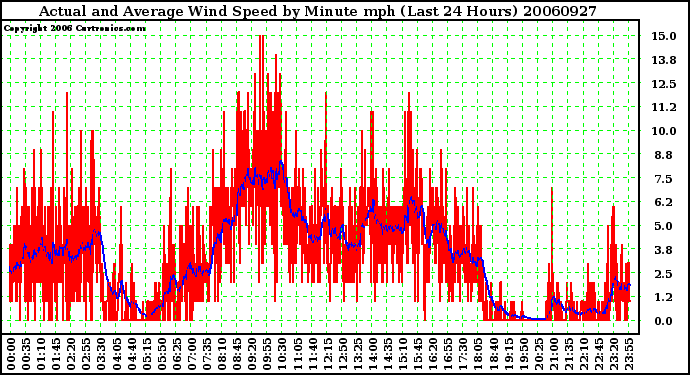Viewport: 690px width, 375px height.
Task: Click the 08:45 time axis label
Action: pos(237,354)
